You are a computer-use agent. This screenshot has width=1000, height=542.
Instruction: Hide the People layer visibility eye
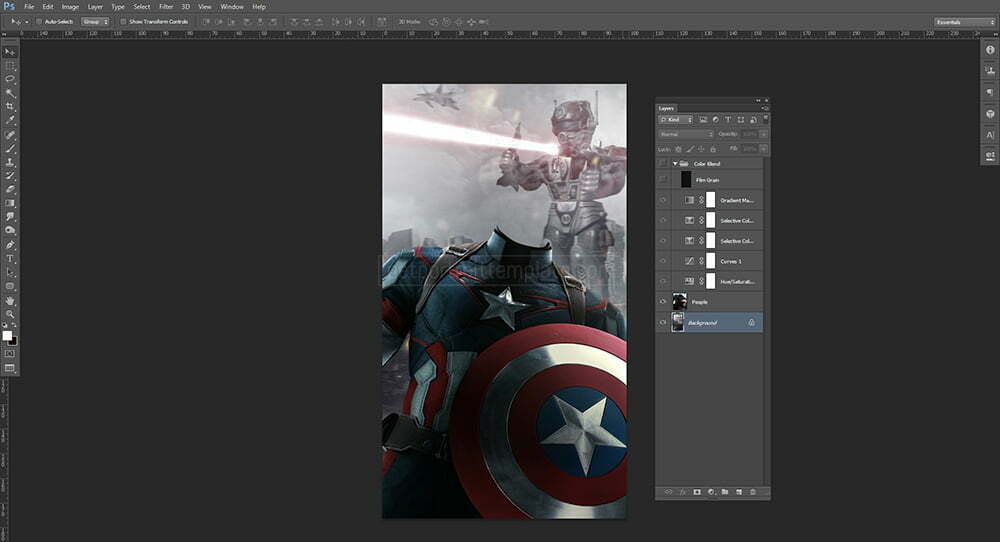[663, 301]
